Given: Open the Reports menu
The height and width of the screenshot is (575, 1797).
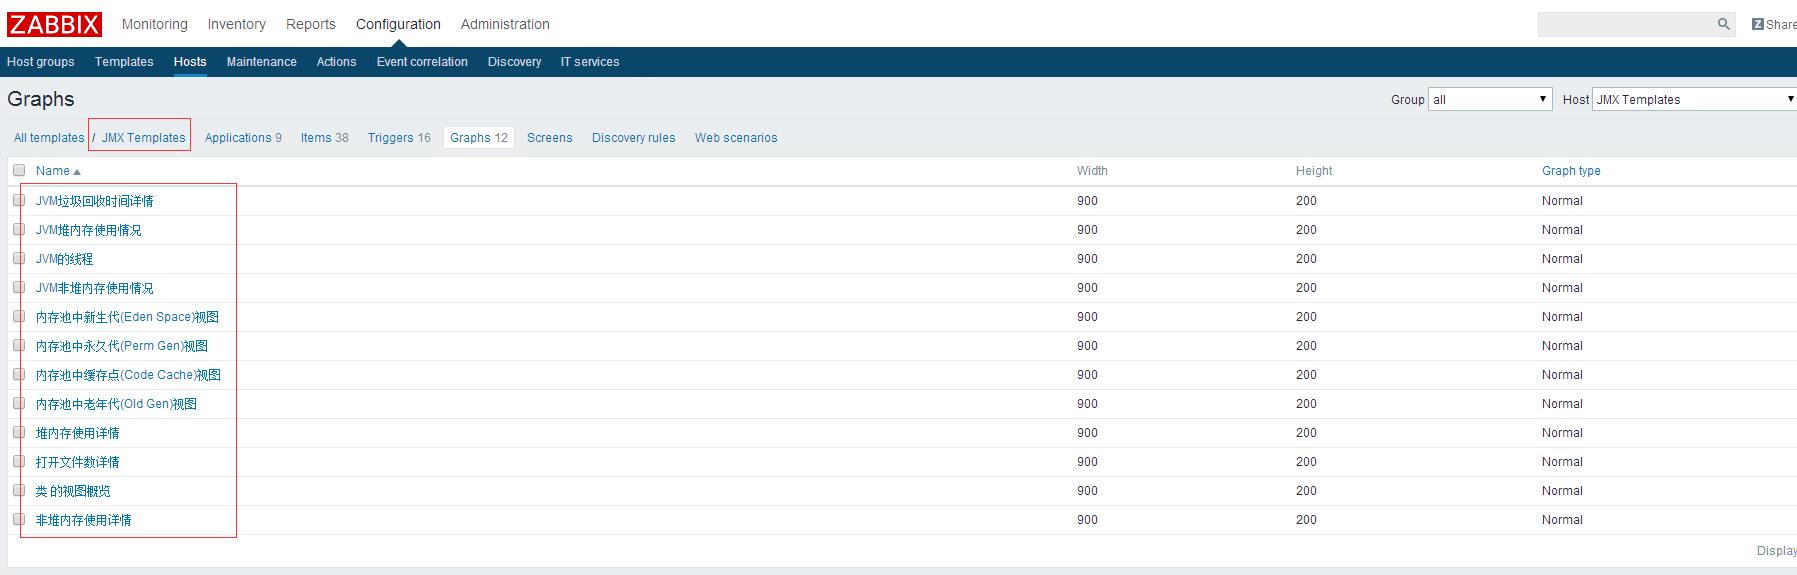Looking at the screenshot, I should [x=311, y=24].
